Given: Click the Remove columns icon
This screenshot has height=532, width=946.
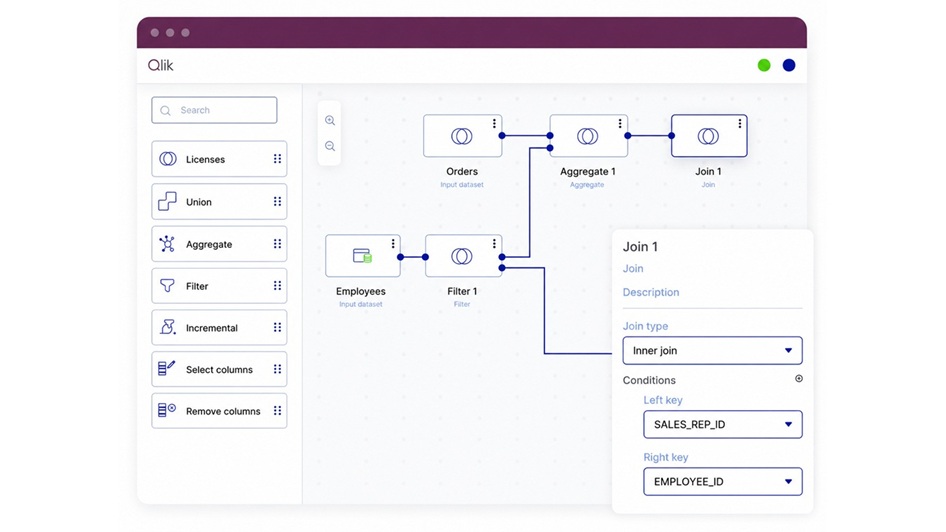Looking at the screenshot, I should pyautogui.click(x=167, y=410).
